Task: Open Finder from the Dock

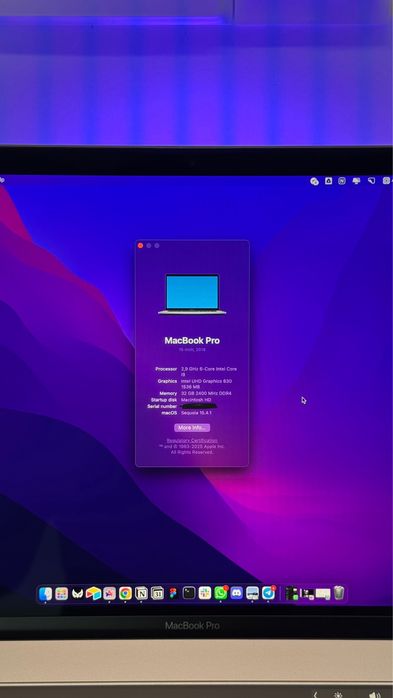Action: tap(45, 593)
